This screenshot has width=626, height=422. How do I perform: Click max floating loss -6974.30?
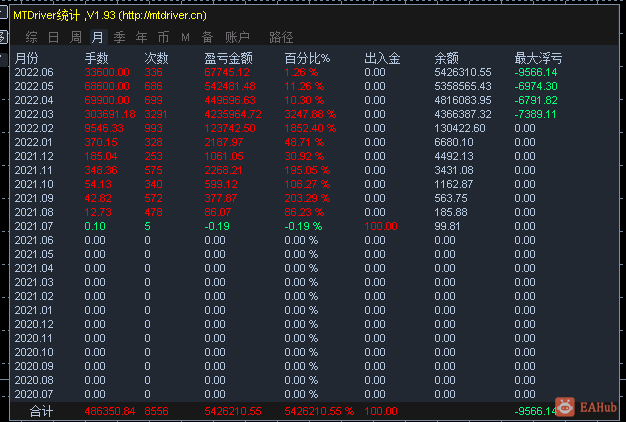536,86
